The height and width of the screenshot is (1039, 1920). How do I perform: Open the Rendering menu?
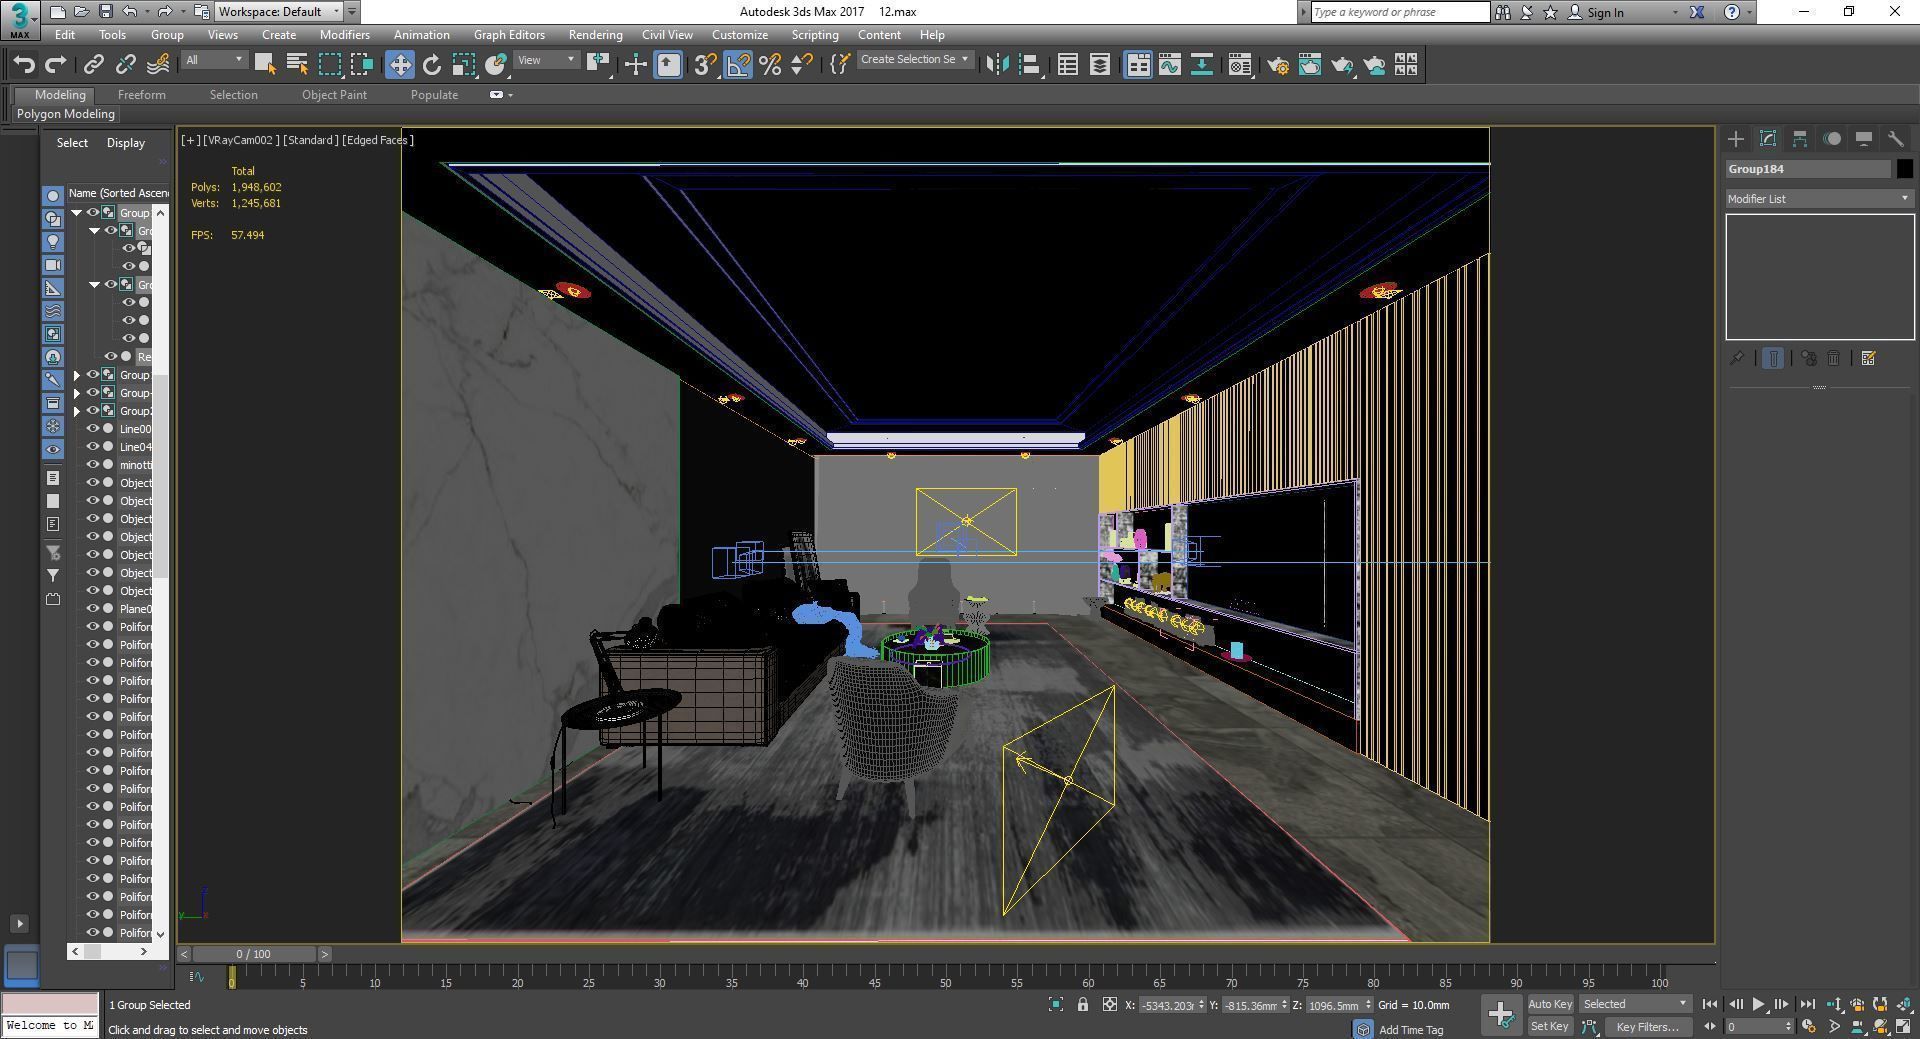(x=595, y=35)
